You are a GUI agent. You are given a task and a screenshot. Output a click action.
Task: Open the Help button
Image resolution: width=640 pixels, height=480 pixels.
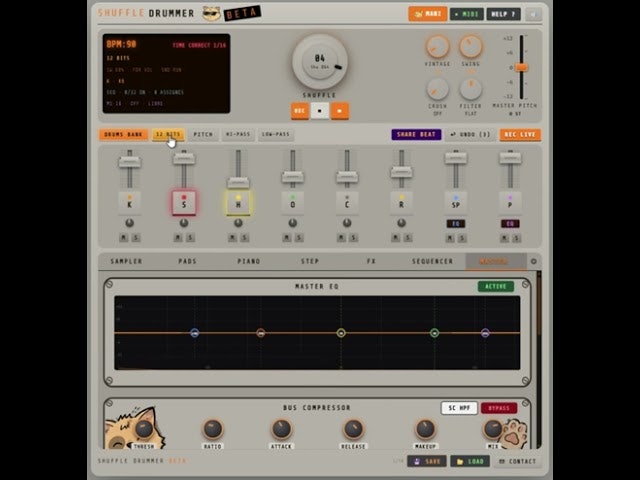coord(503,14)
